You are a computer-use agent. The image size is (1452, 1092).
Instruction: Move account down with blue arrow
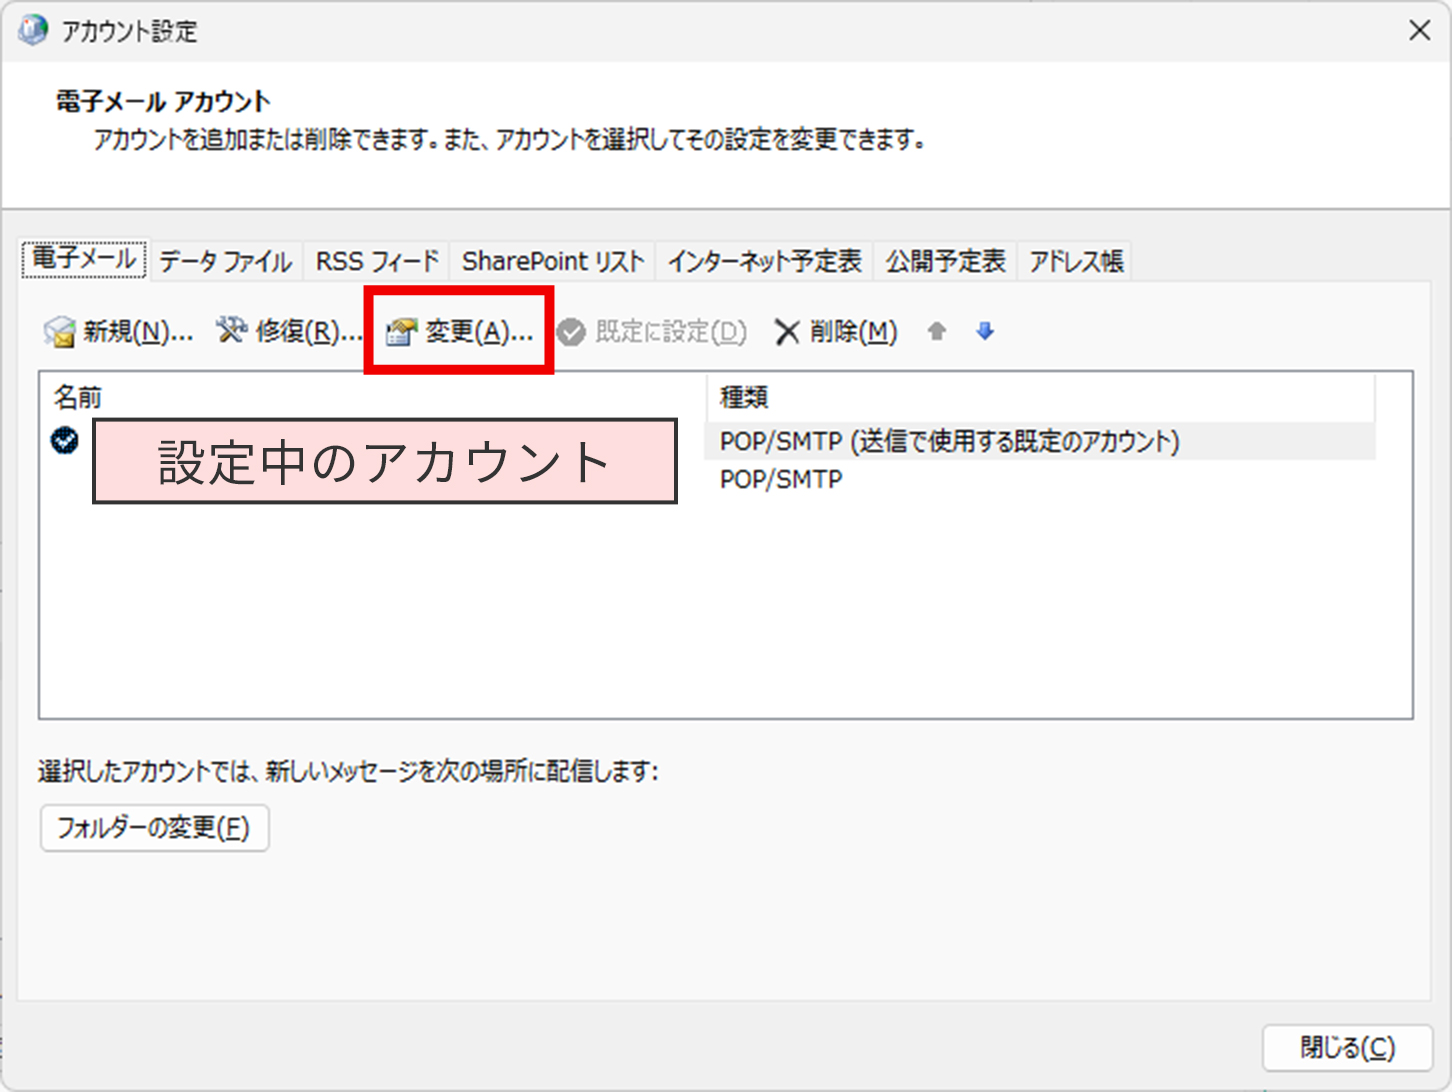pyautogui.click(x=985, y=331)
